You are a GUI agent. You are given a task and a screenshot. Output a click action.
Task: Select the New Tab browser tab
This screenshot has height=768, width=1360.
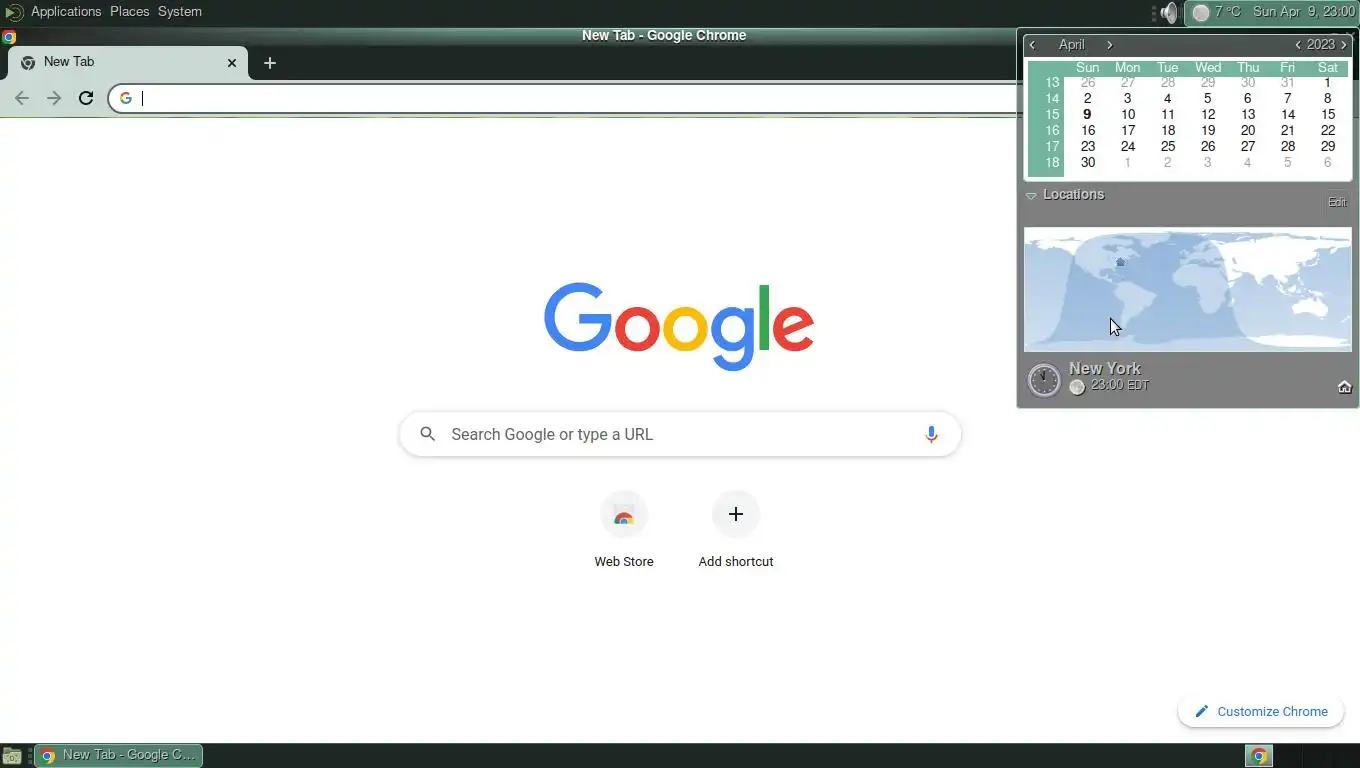(128, 62)
